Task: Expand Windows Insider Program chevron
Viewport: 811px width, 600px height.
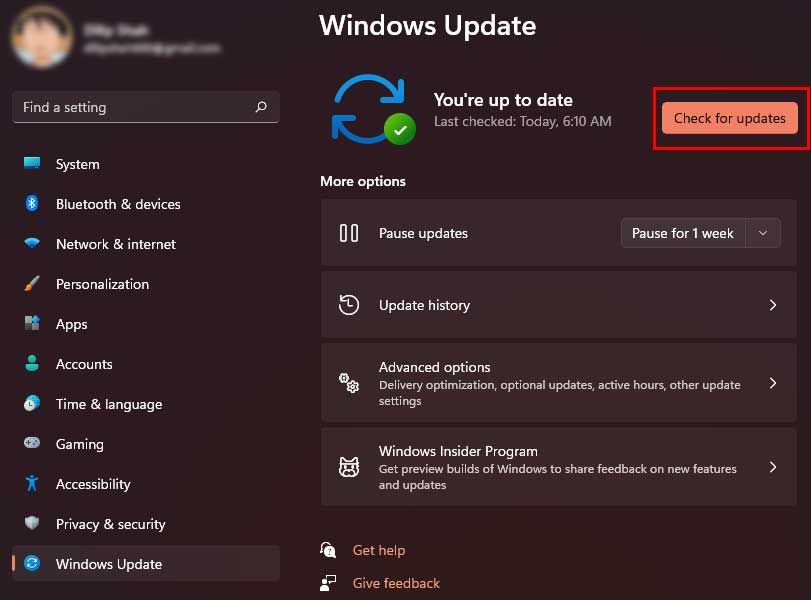Action: (773, 468)
